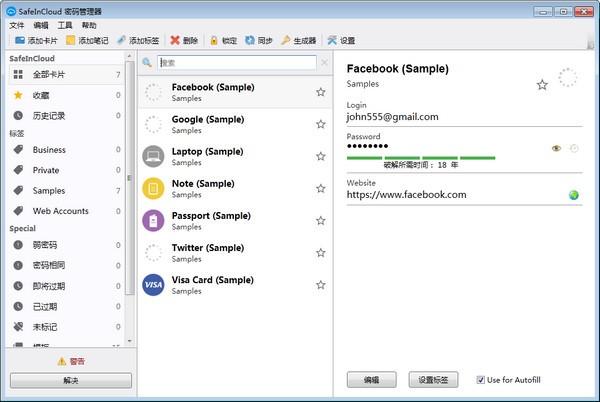Star the Note (Sample) list entry

pyautogui.click(x=321, y=189)
